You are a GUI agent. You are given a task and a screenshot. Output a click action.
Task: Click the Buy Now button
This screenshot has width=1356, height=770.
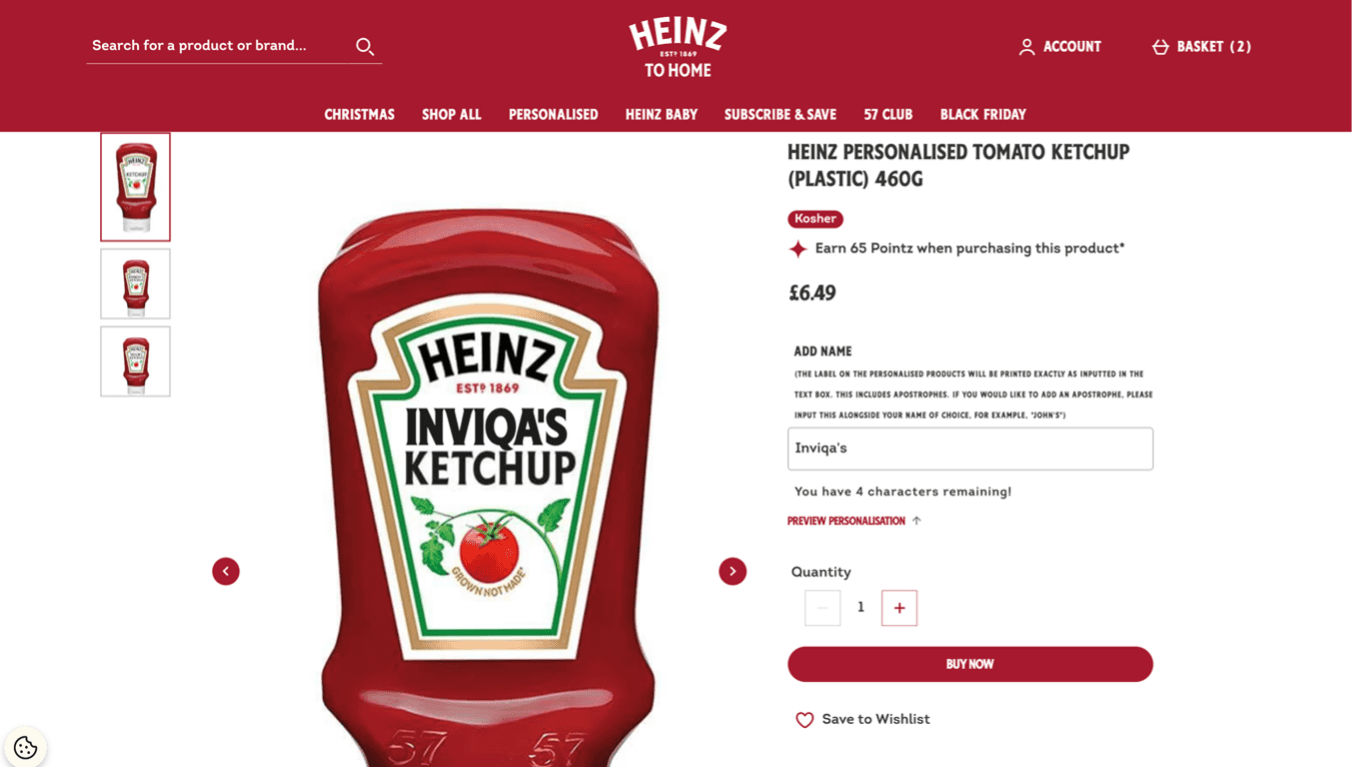969,663
